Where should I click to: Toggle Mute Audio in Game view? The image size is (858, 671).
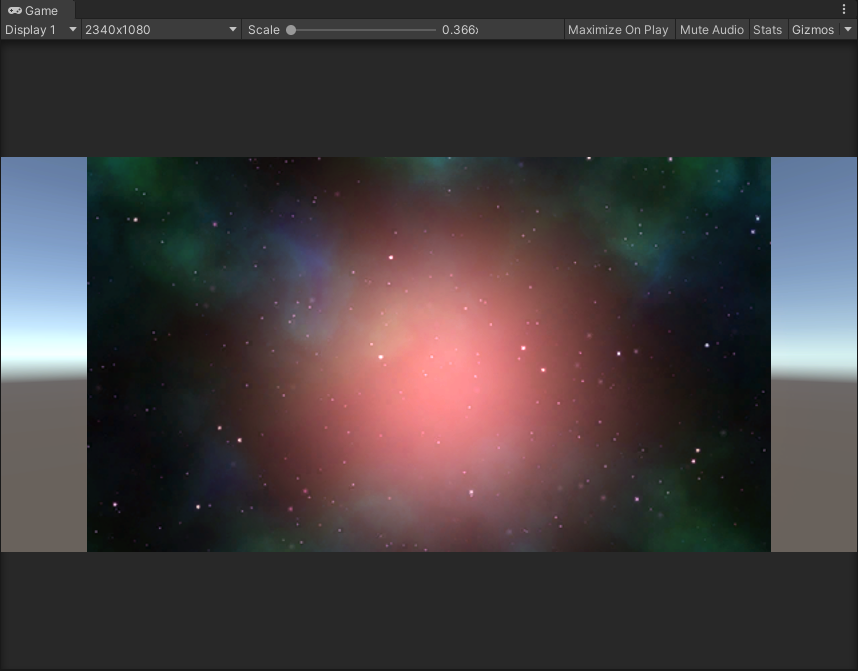711,30
